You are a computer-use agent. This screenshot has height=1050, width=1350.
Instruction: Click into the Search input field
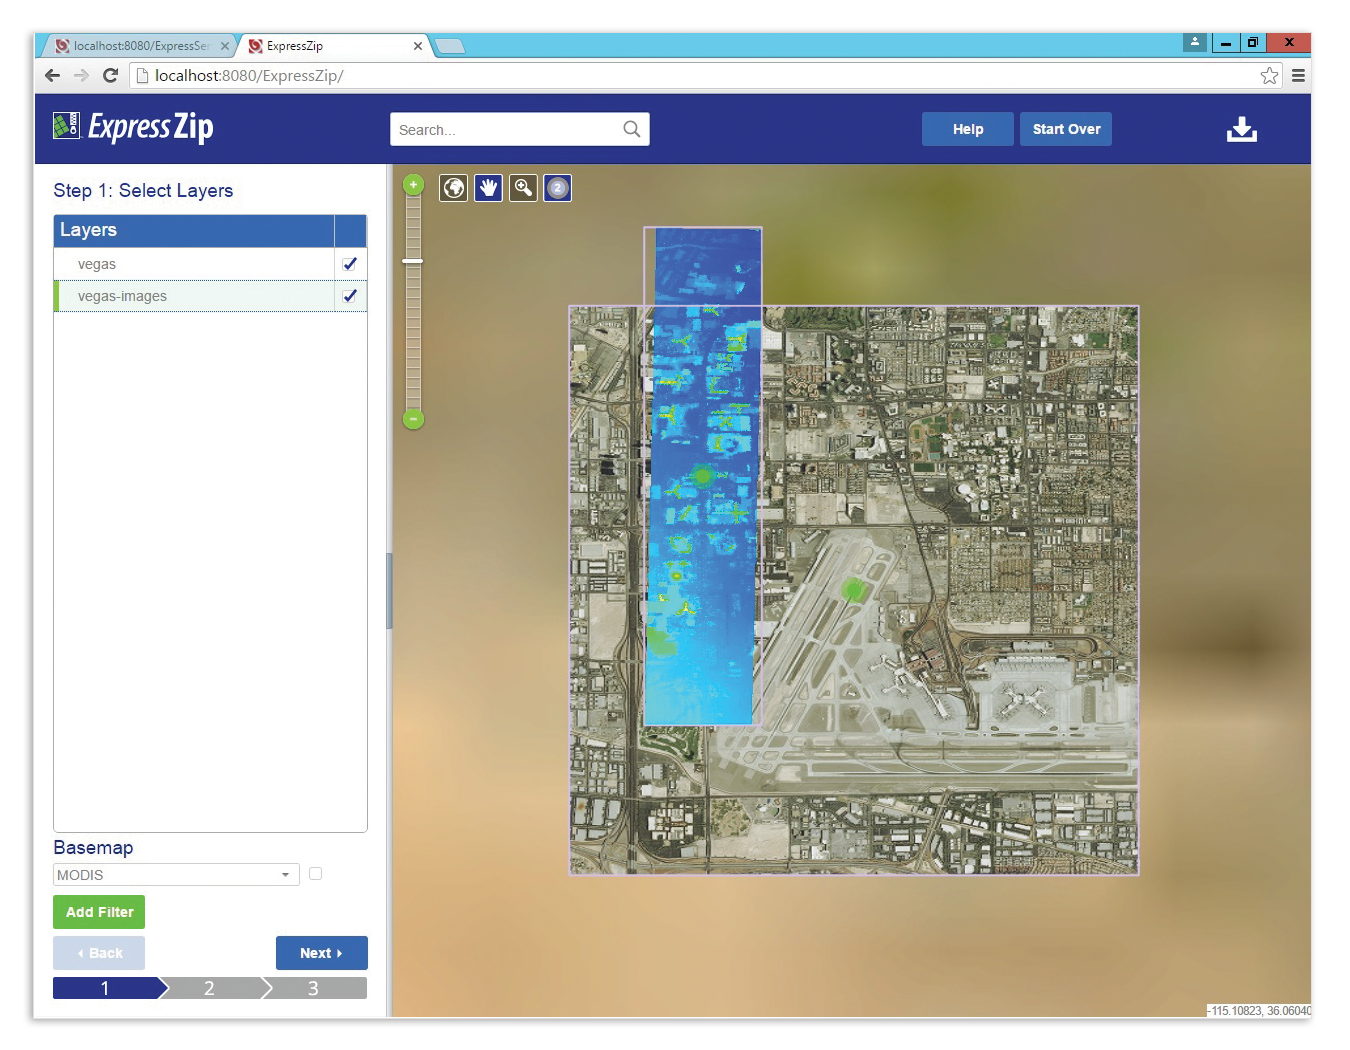click(505, 130)
